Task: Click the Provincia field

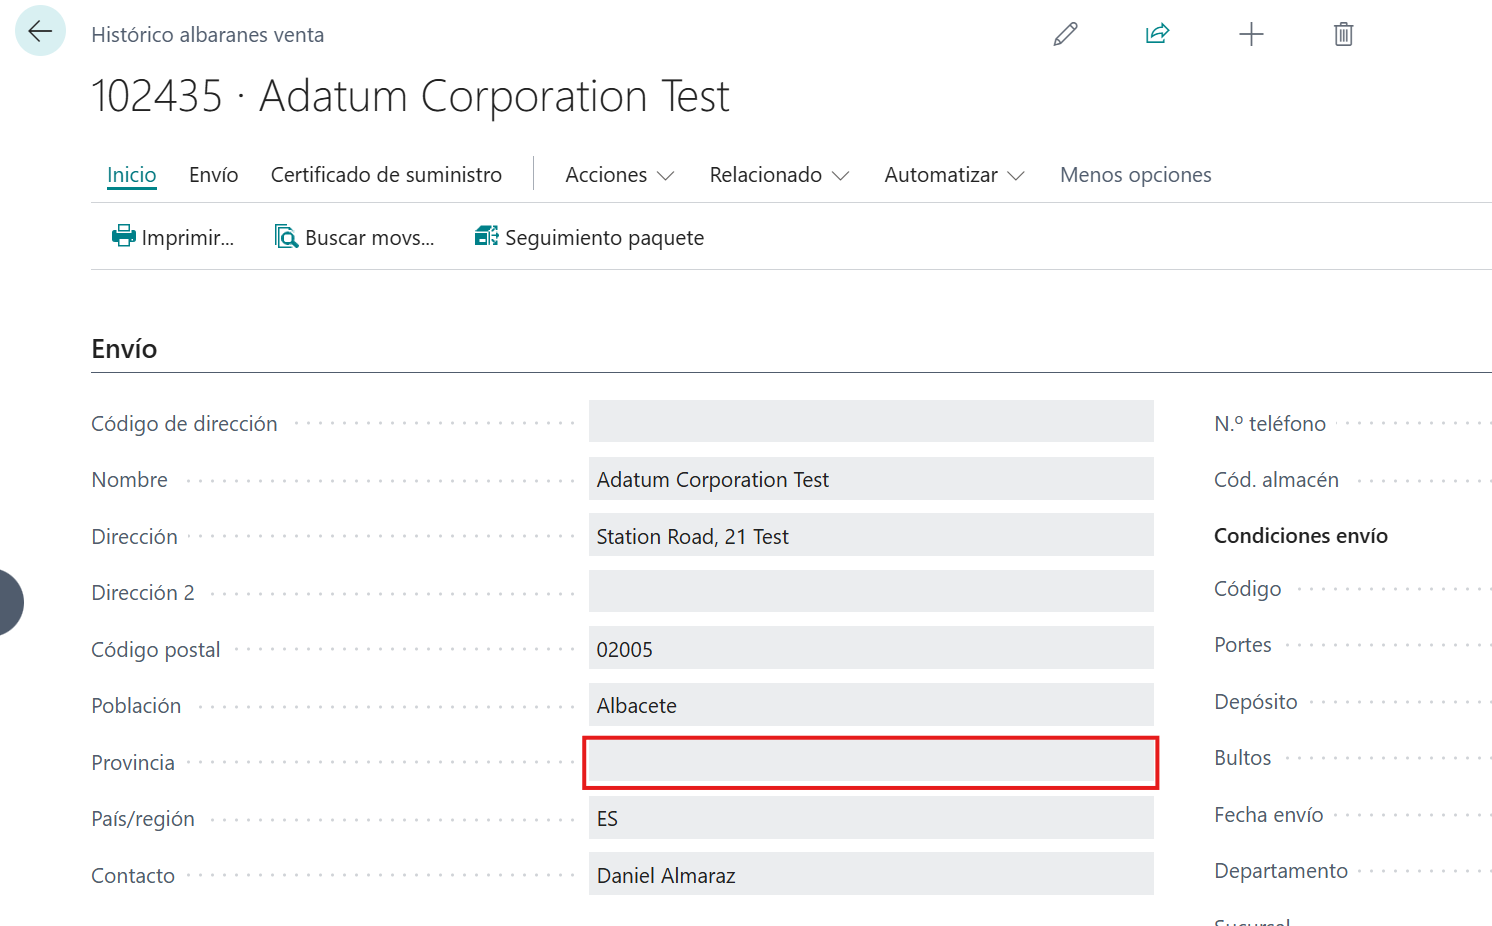Action: [870, 763]
